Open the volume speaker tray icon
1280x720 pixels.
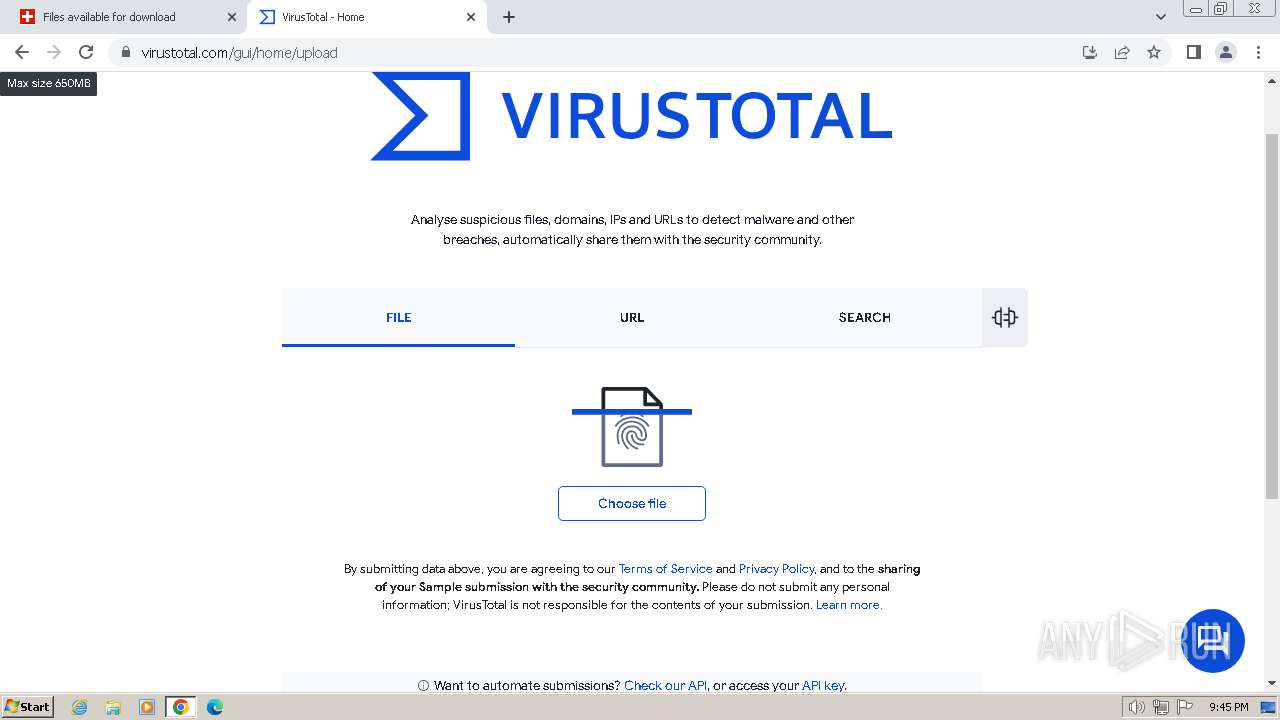point(1136,707)
